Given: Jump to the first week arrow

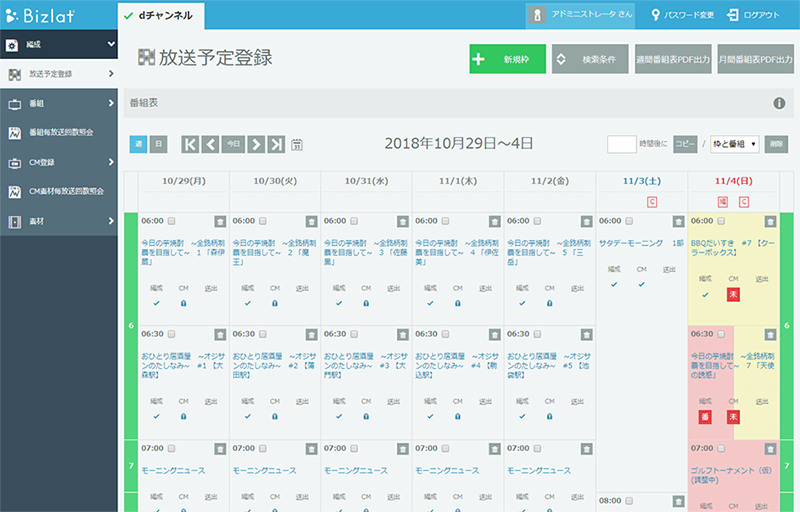Looking at the screenshot, I should click(190, 144).
